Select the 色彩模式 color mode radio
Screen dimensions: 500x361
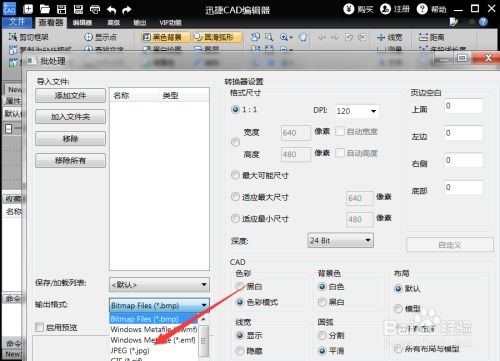240,302
